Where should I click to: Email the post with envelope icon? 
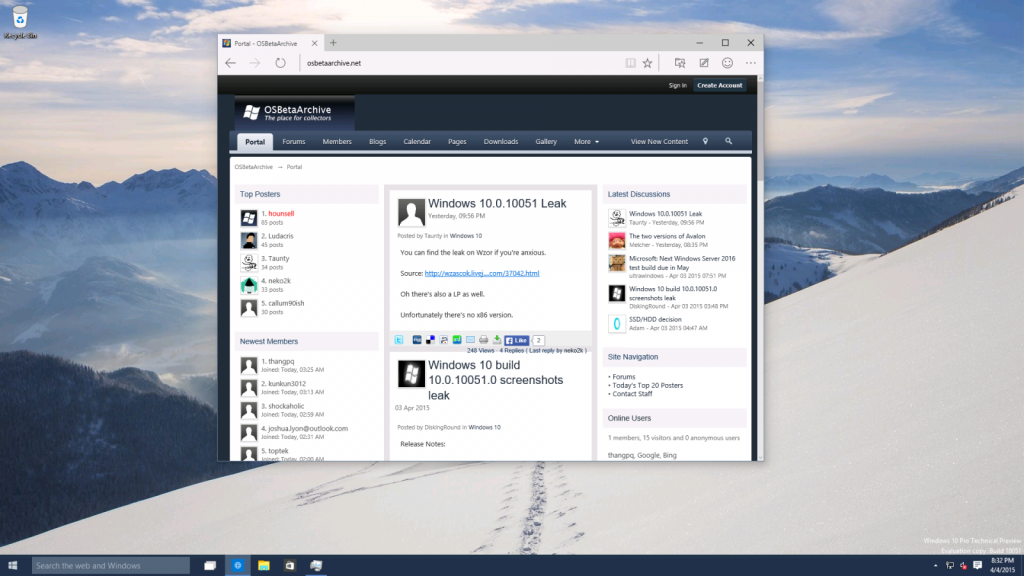coord(470,340)
